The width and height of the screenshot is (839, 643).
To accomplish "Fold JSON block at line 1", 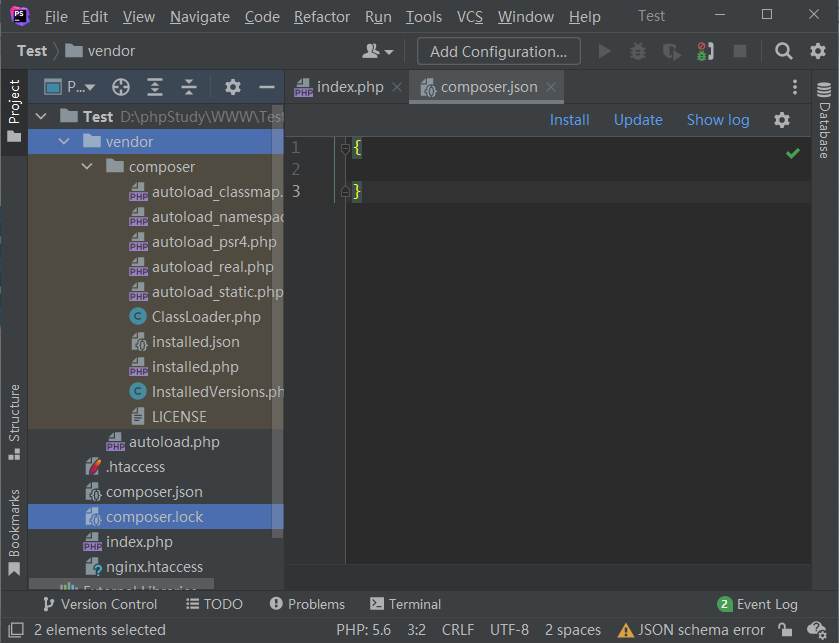I will click(x=345, y=148).
